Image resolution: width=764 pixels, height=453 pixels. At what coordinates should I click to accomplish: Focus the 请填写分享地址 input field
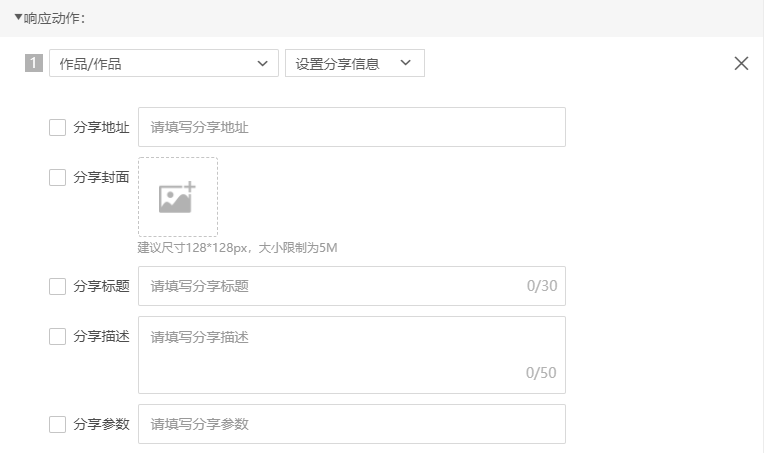coord(352,127)
